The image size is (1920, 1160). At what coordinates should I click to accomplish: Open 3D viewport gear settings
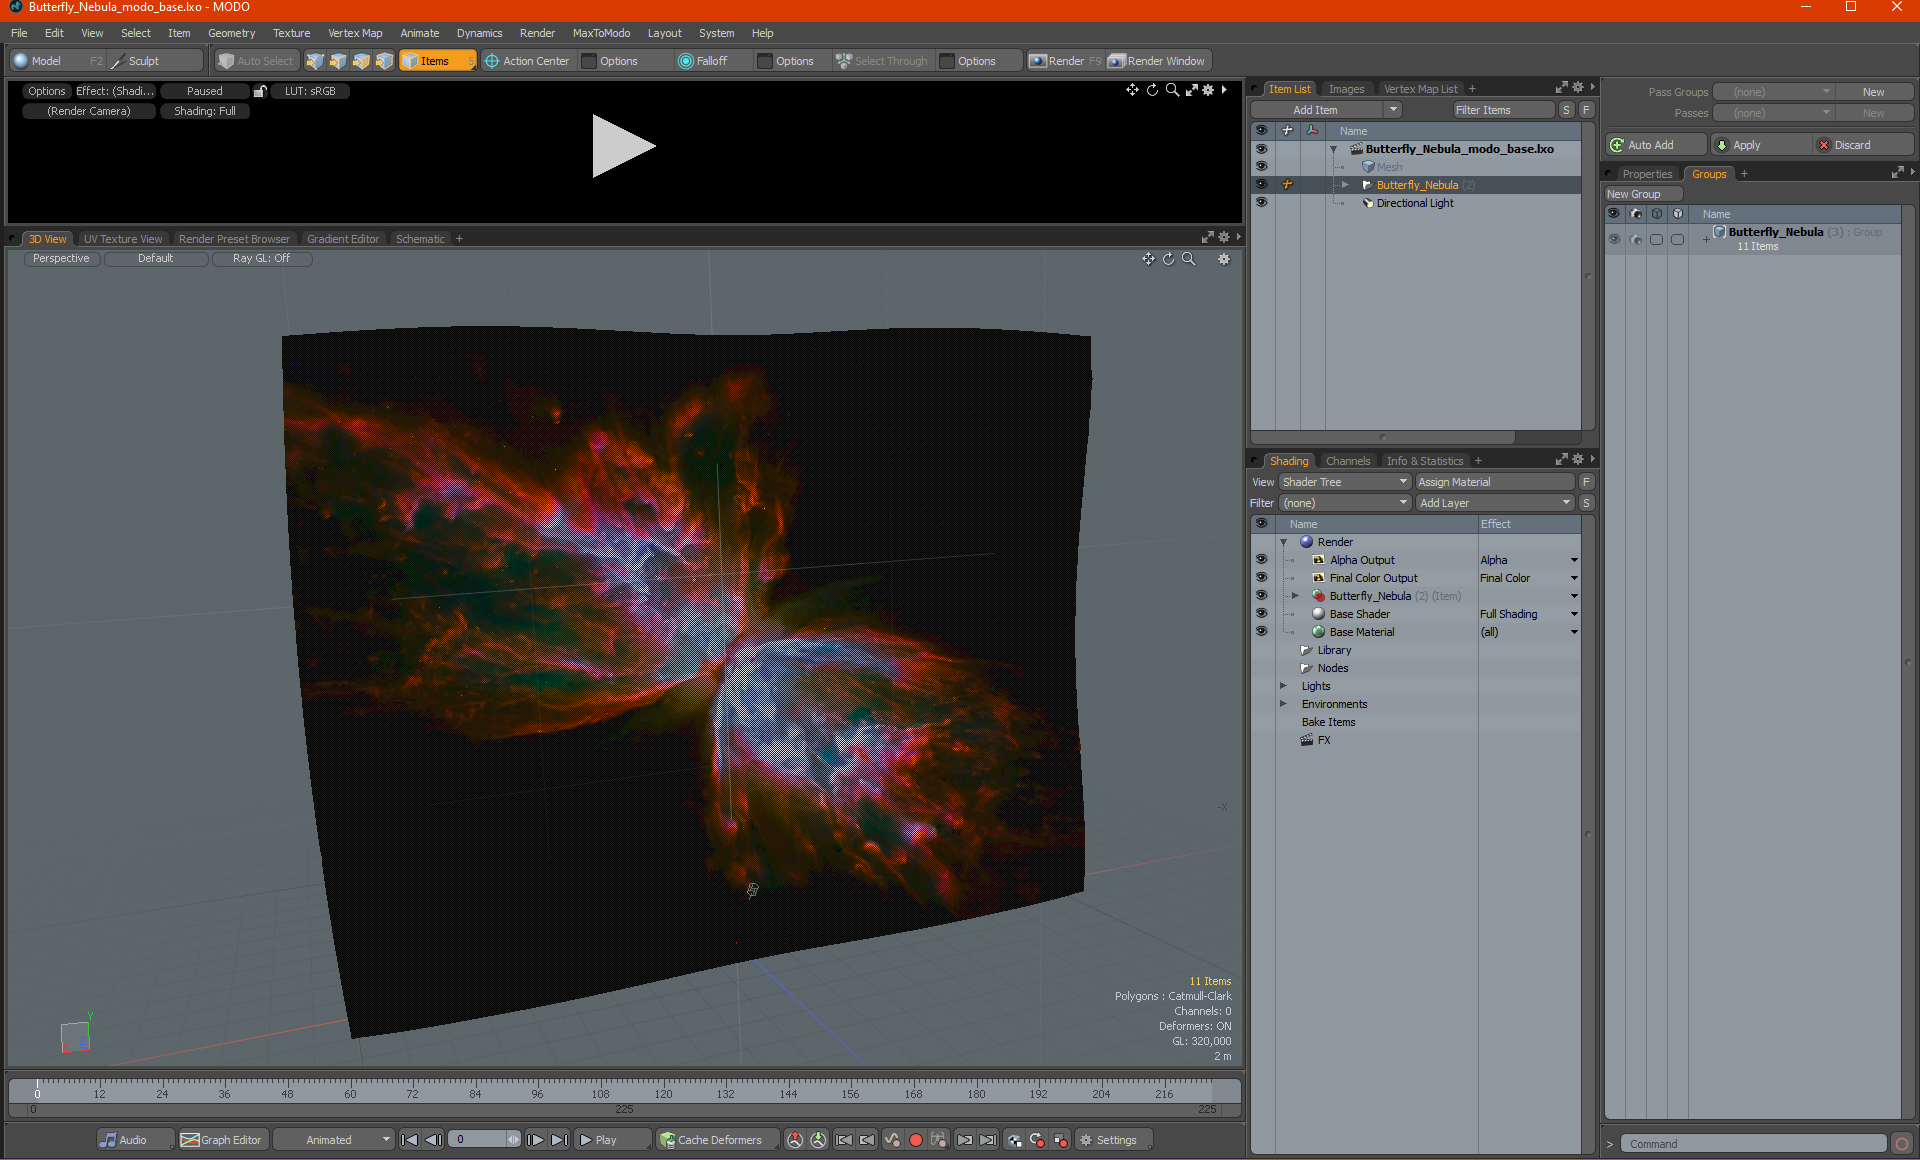1224,259
